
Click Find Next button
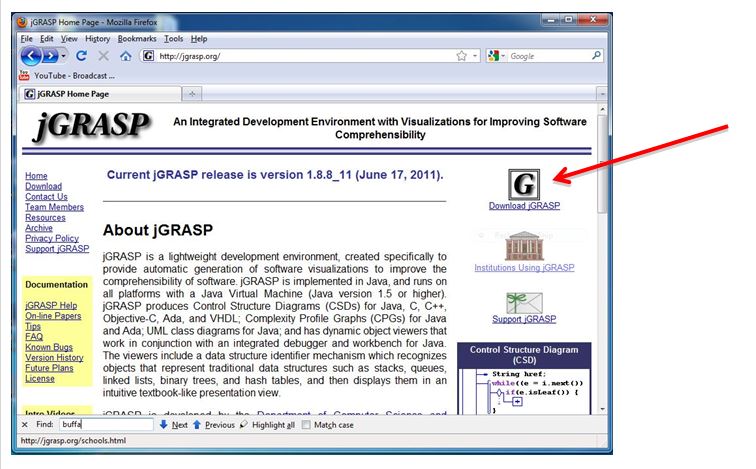[x=173, y=424]
